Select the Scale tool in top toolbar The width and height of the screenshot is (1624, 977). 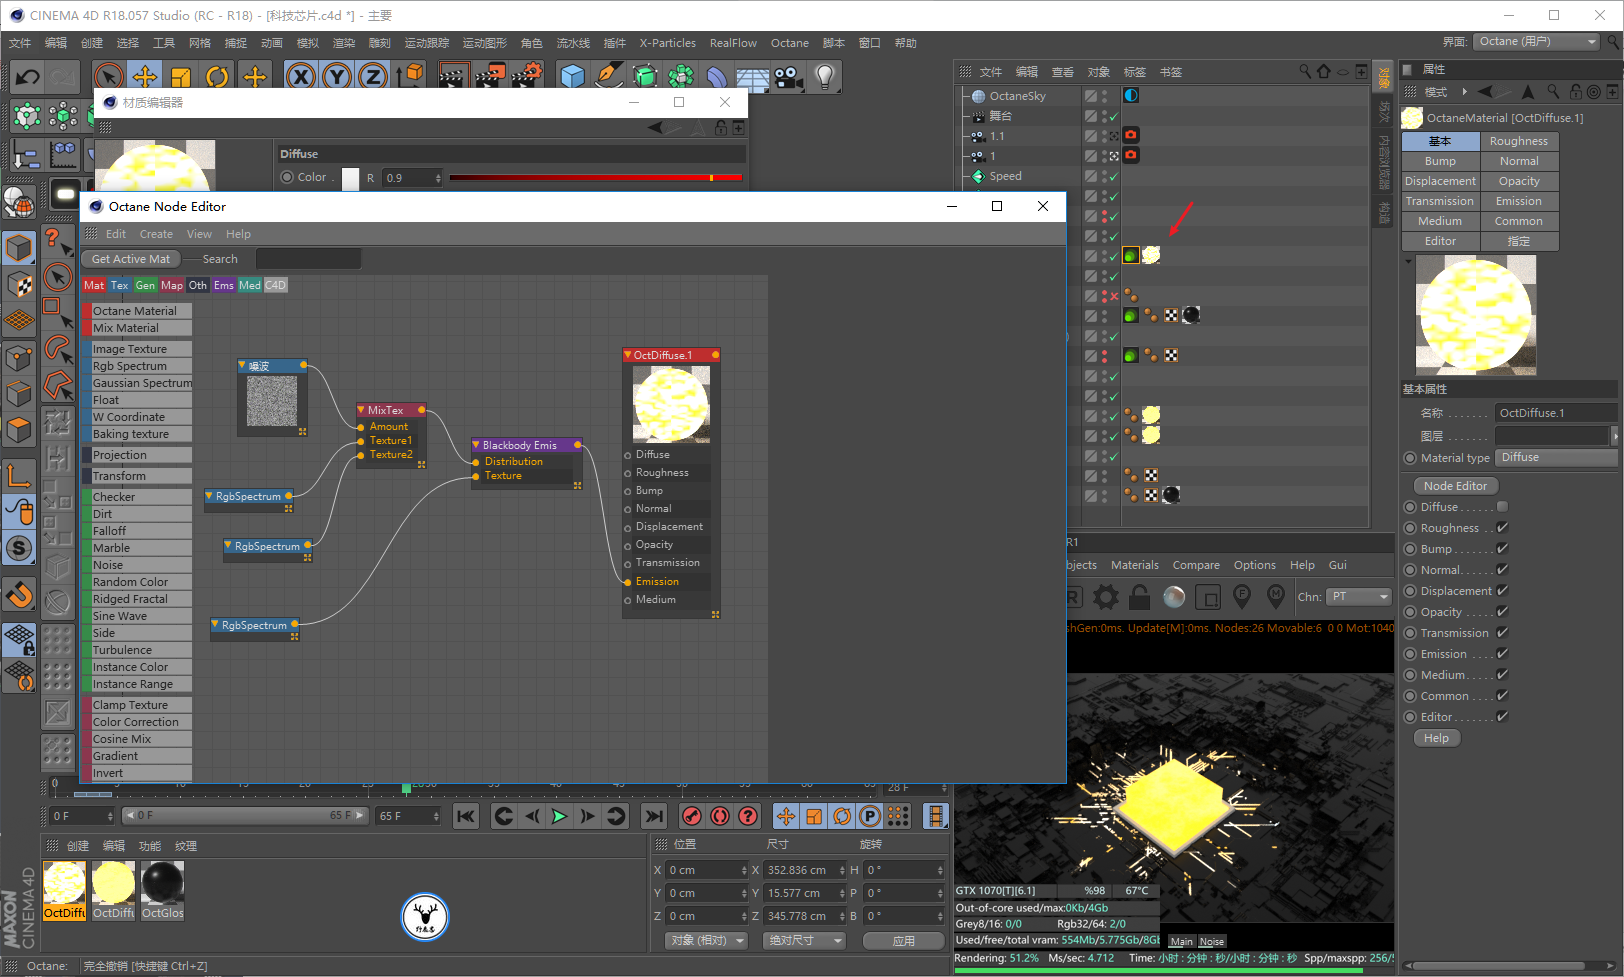181,77
